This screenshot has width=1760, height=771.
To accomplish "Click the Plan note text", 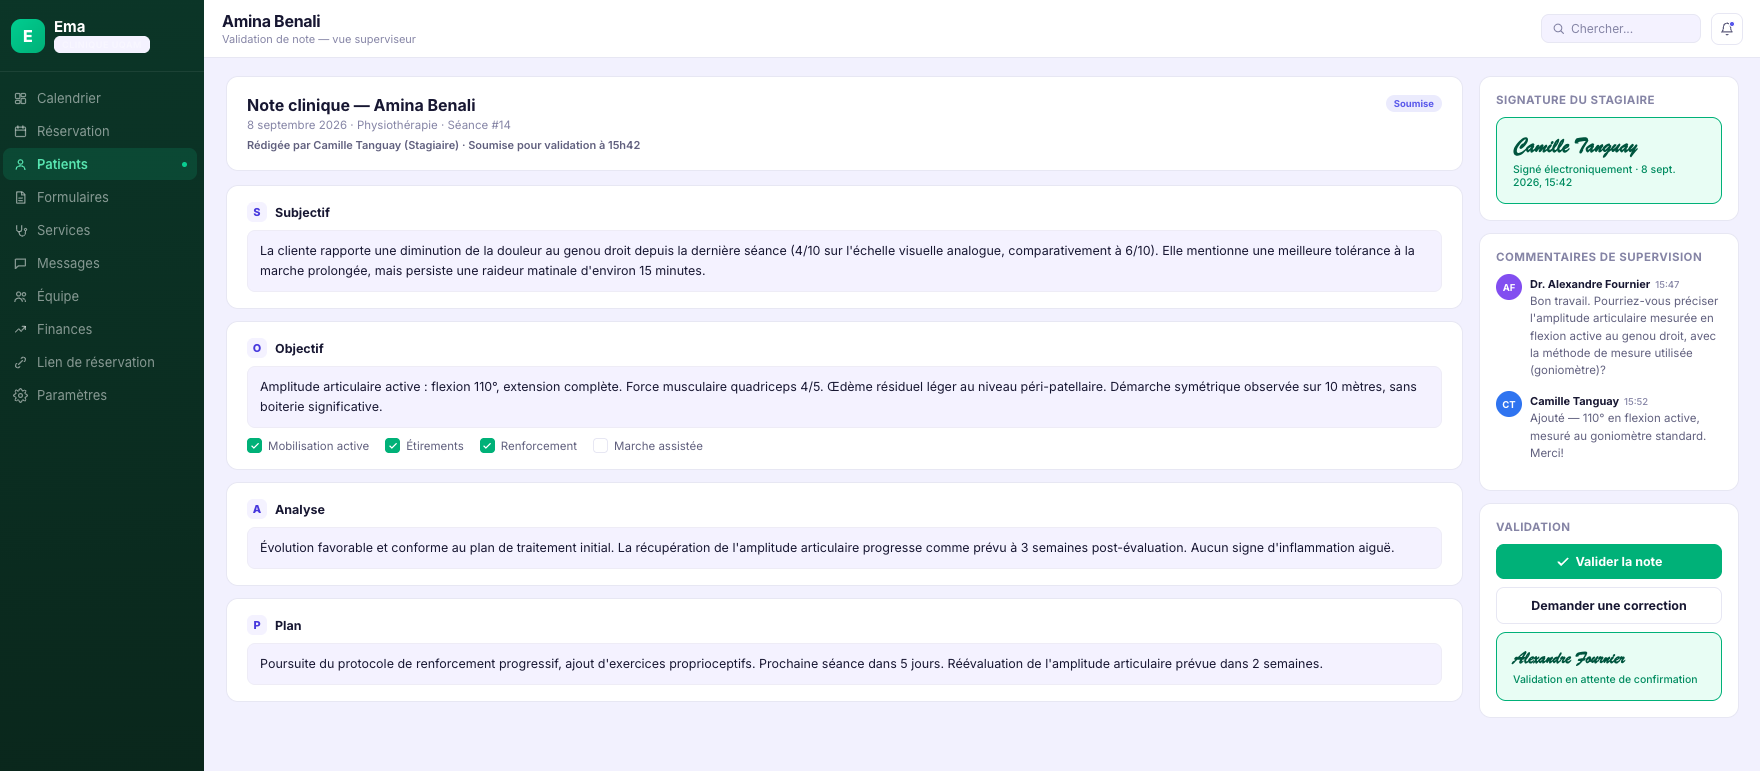I will click(x=844, y=664).
